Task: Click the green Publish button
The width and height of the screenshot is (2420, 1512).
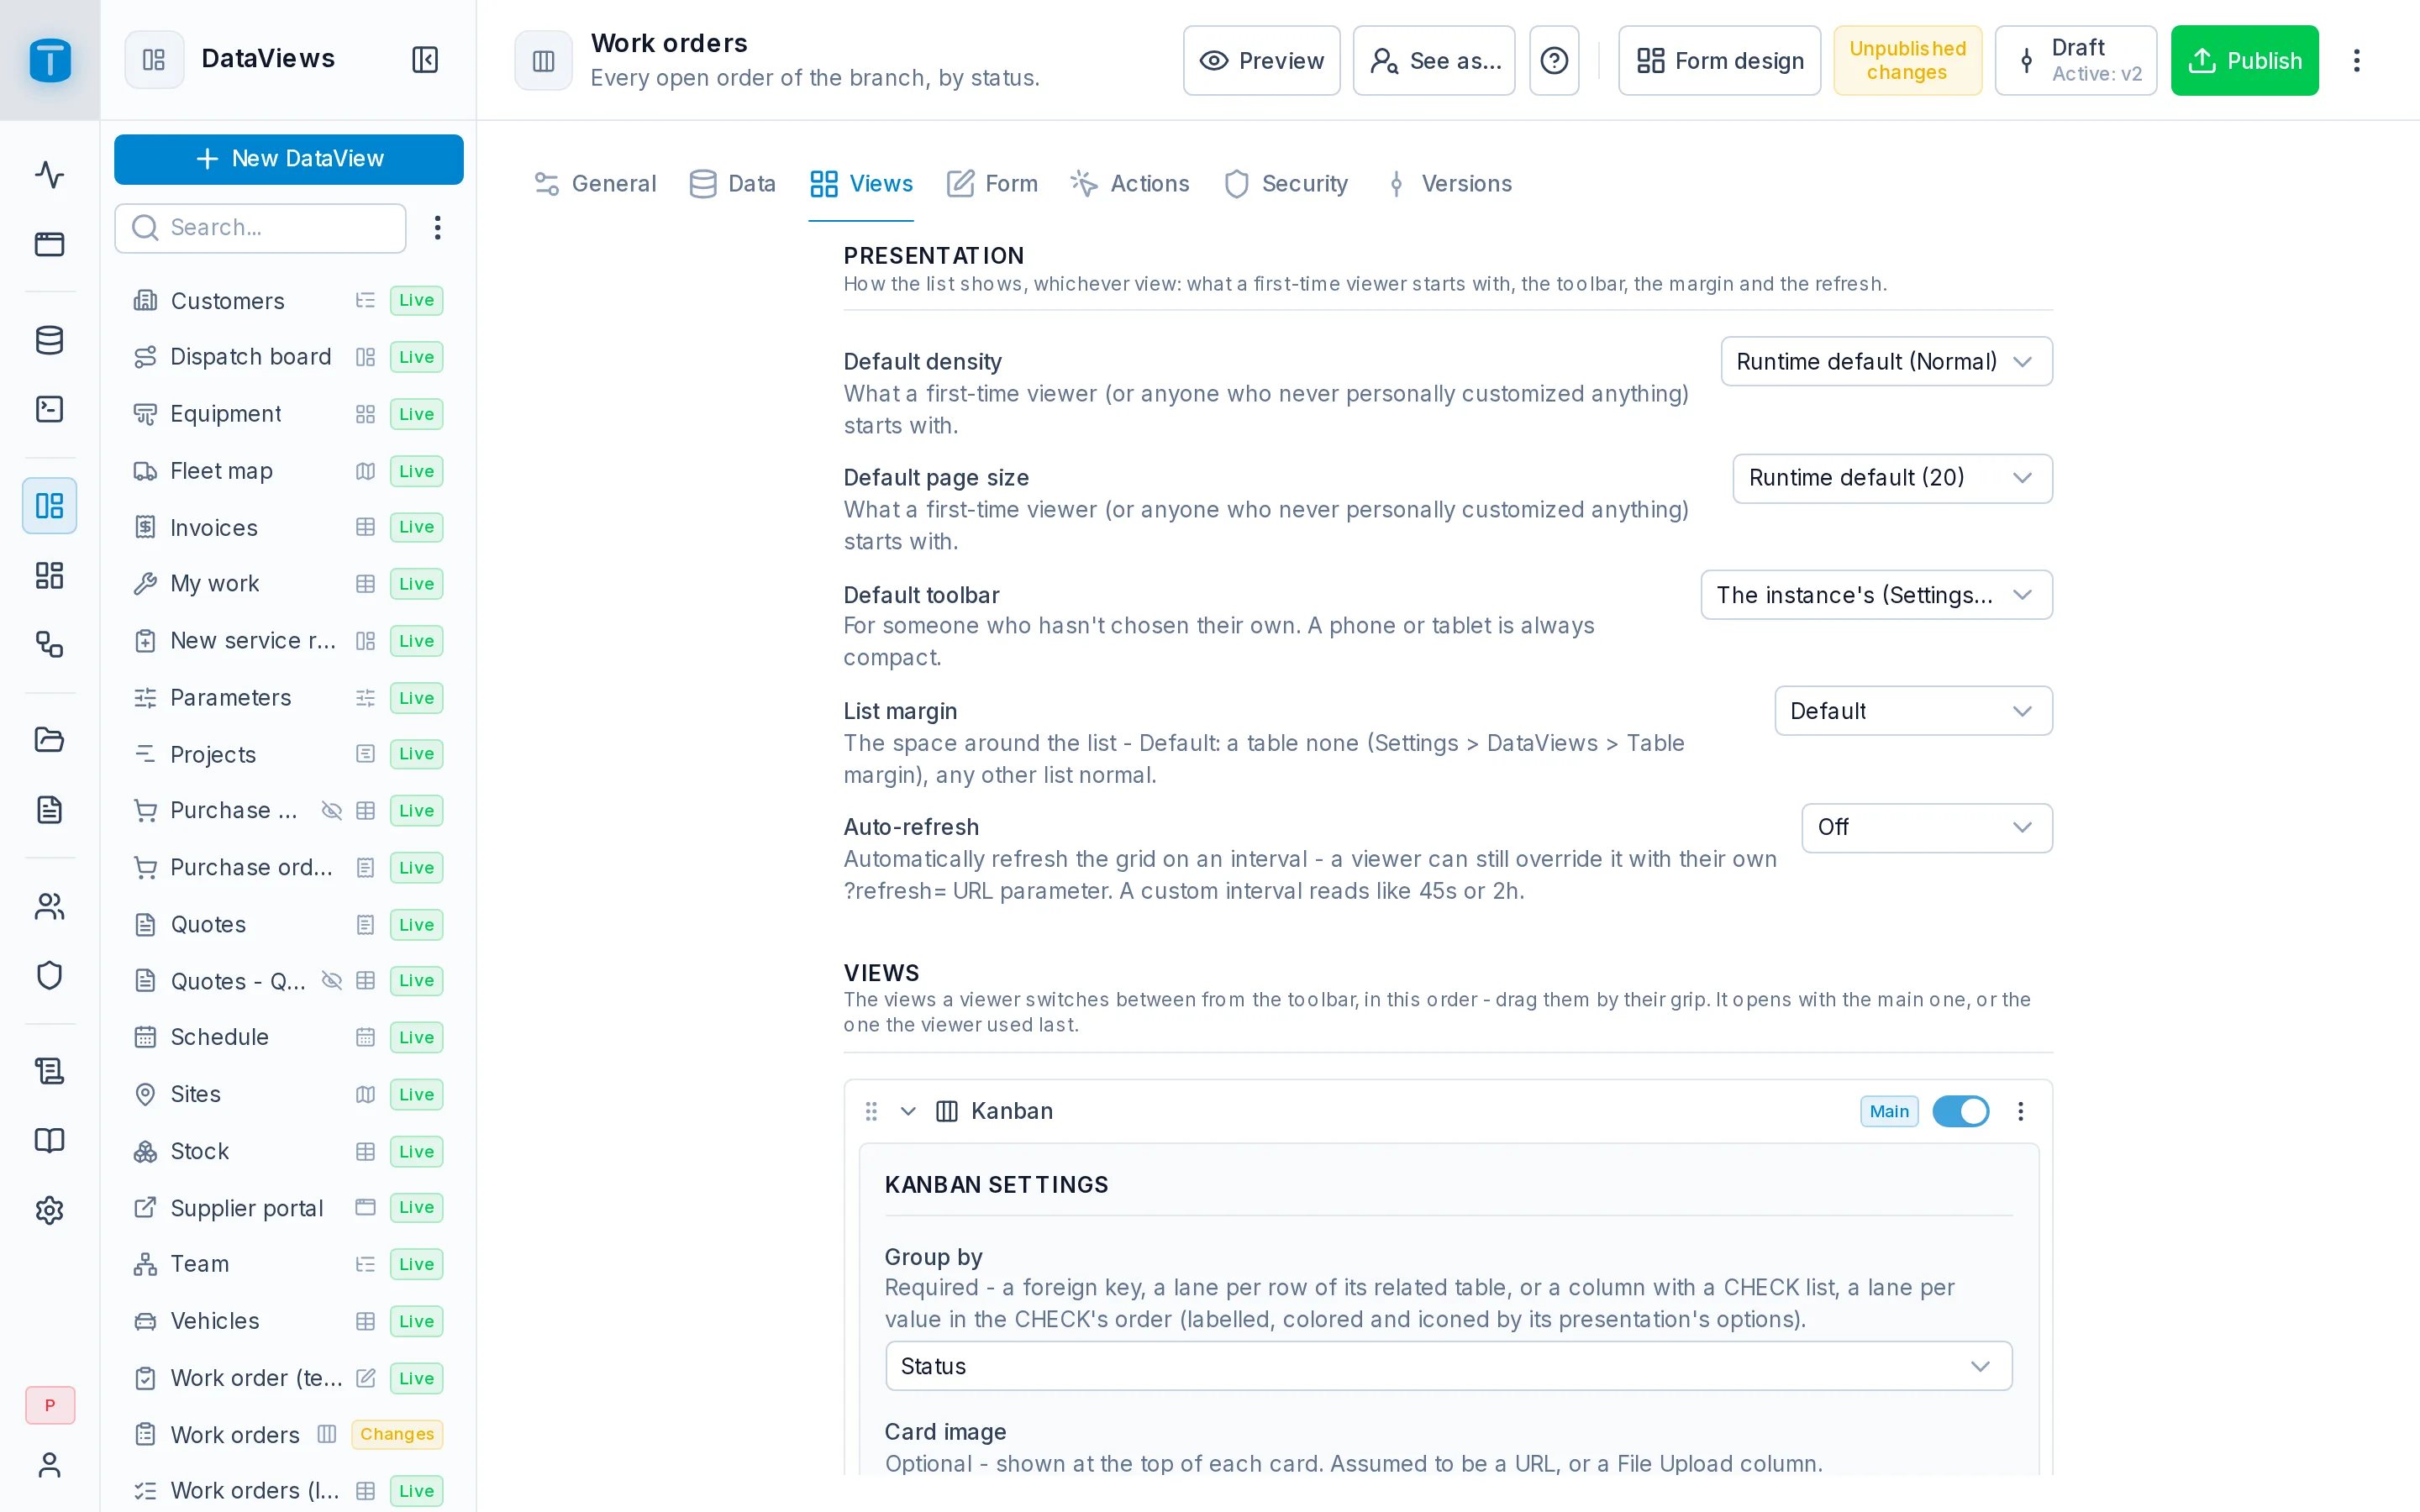Action: point(2244,61)
